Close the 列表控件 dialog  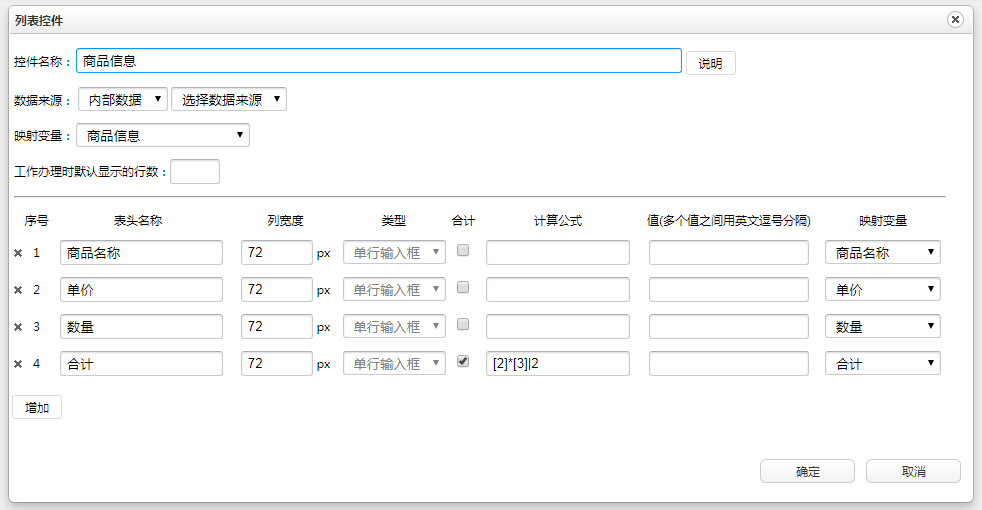point(955,19)
